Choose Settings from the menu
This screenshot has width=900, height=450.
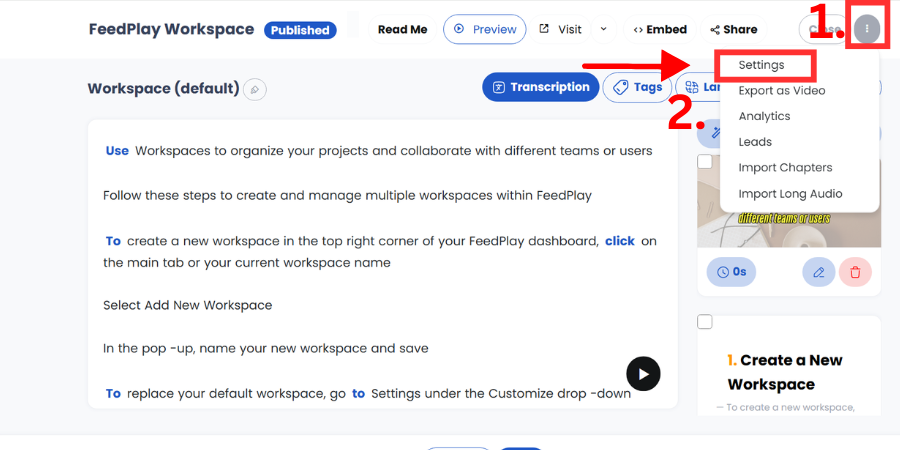pos(761,65)
